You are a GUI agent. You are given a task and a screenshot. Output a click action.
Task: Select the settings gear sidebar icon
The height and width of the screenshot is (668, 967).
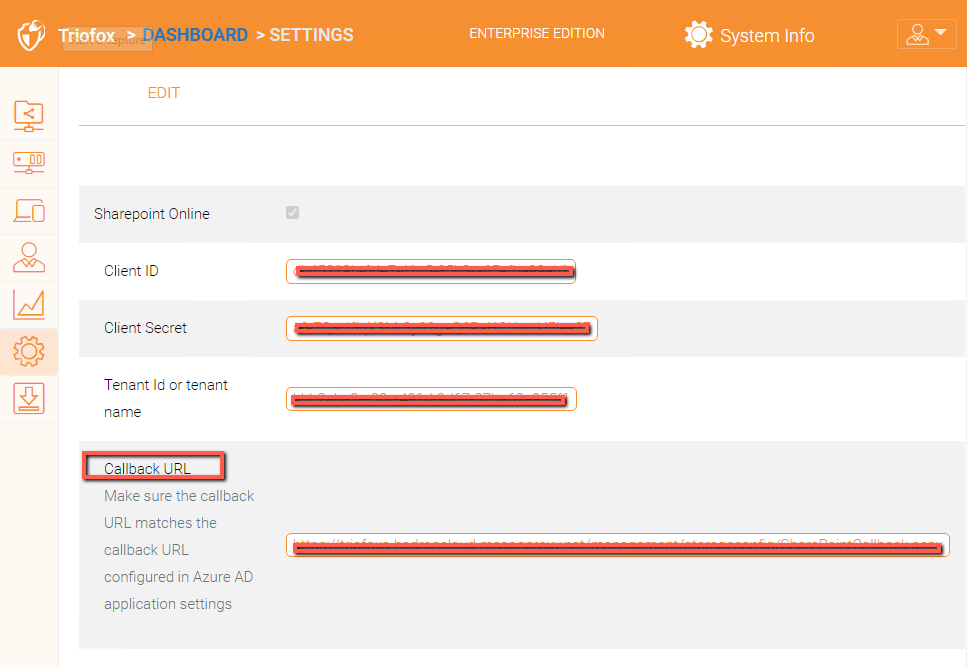29,352
